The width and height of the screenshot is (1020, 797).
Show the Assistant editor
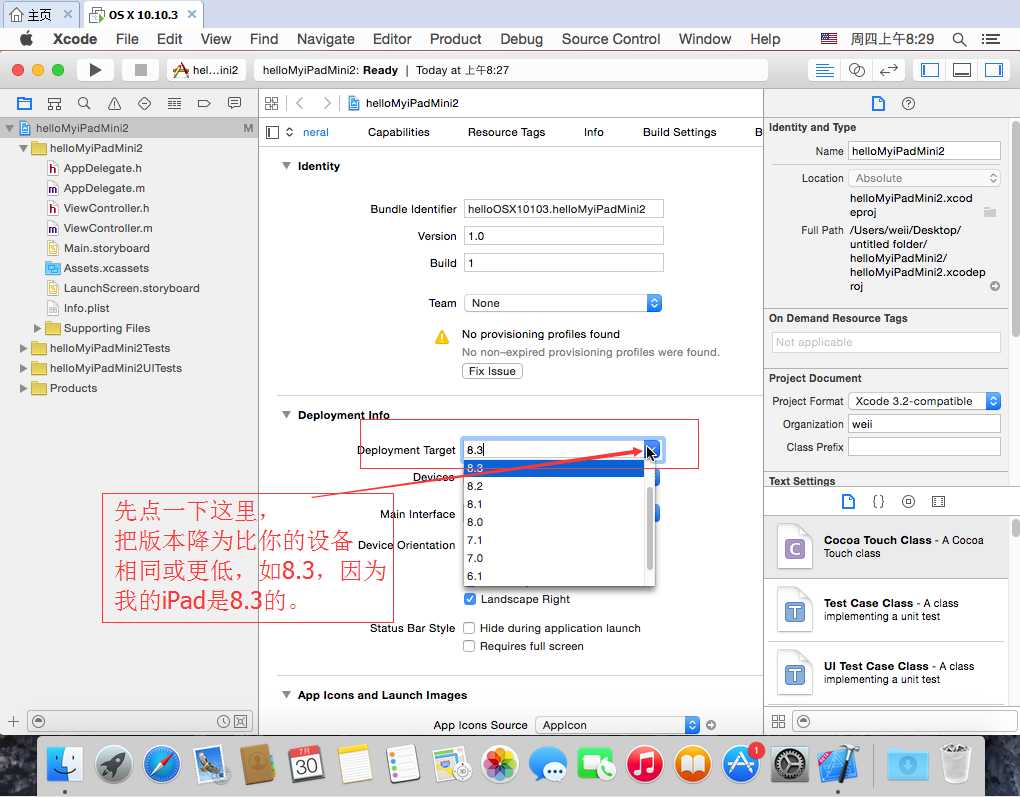point(857,70)
